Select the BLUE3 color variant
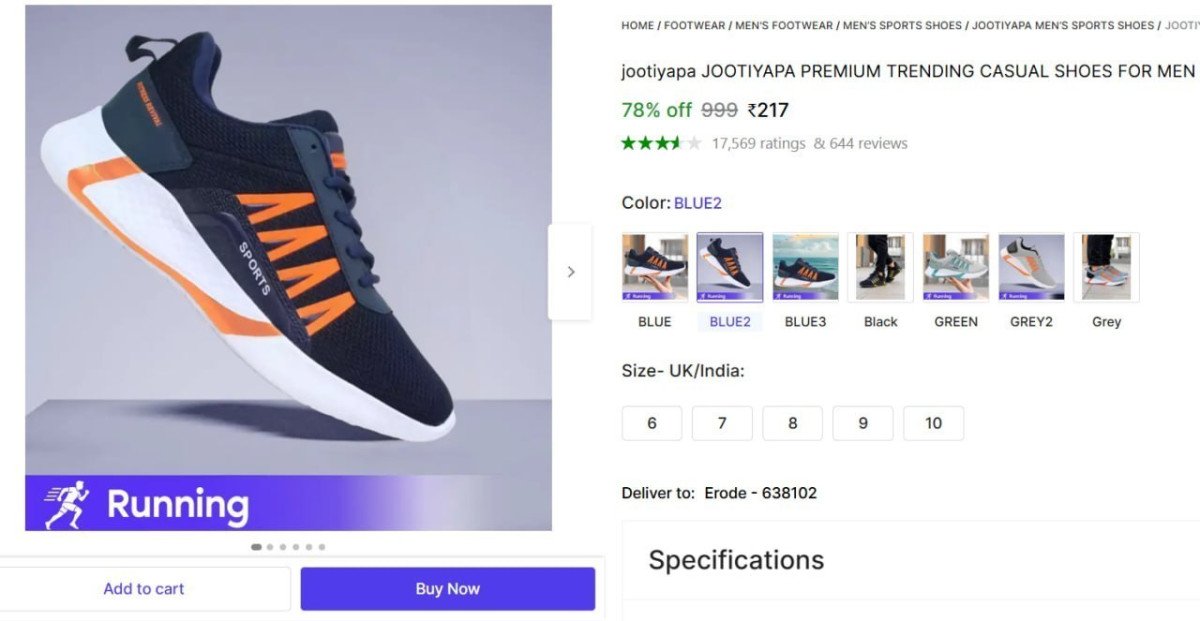 tap(805, 266)
